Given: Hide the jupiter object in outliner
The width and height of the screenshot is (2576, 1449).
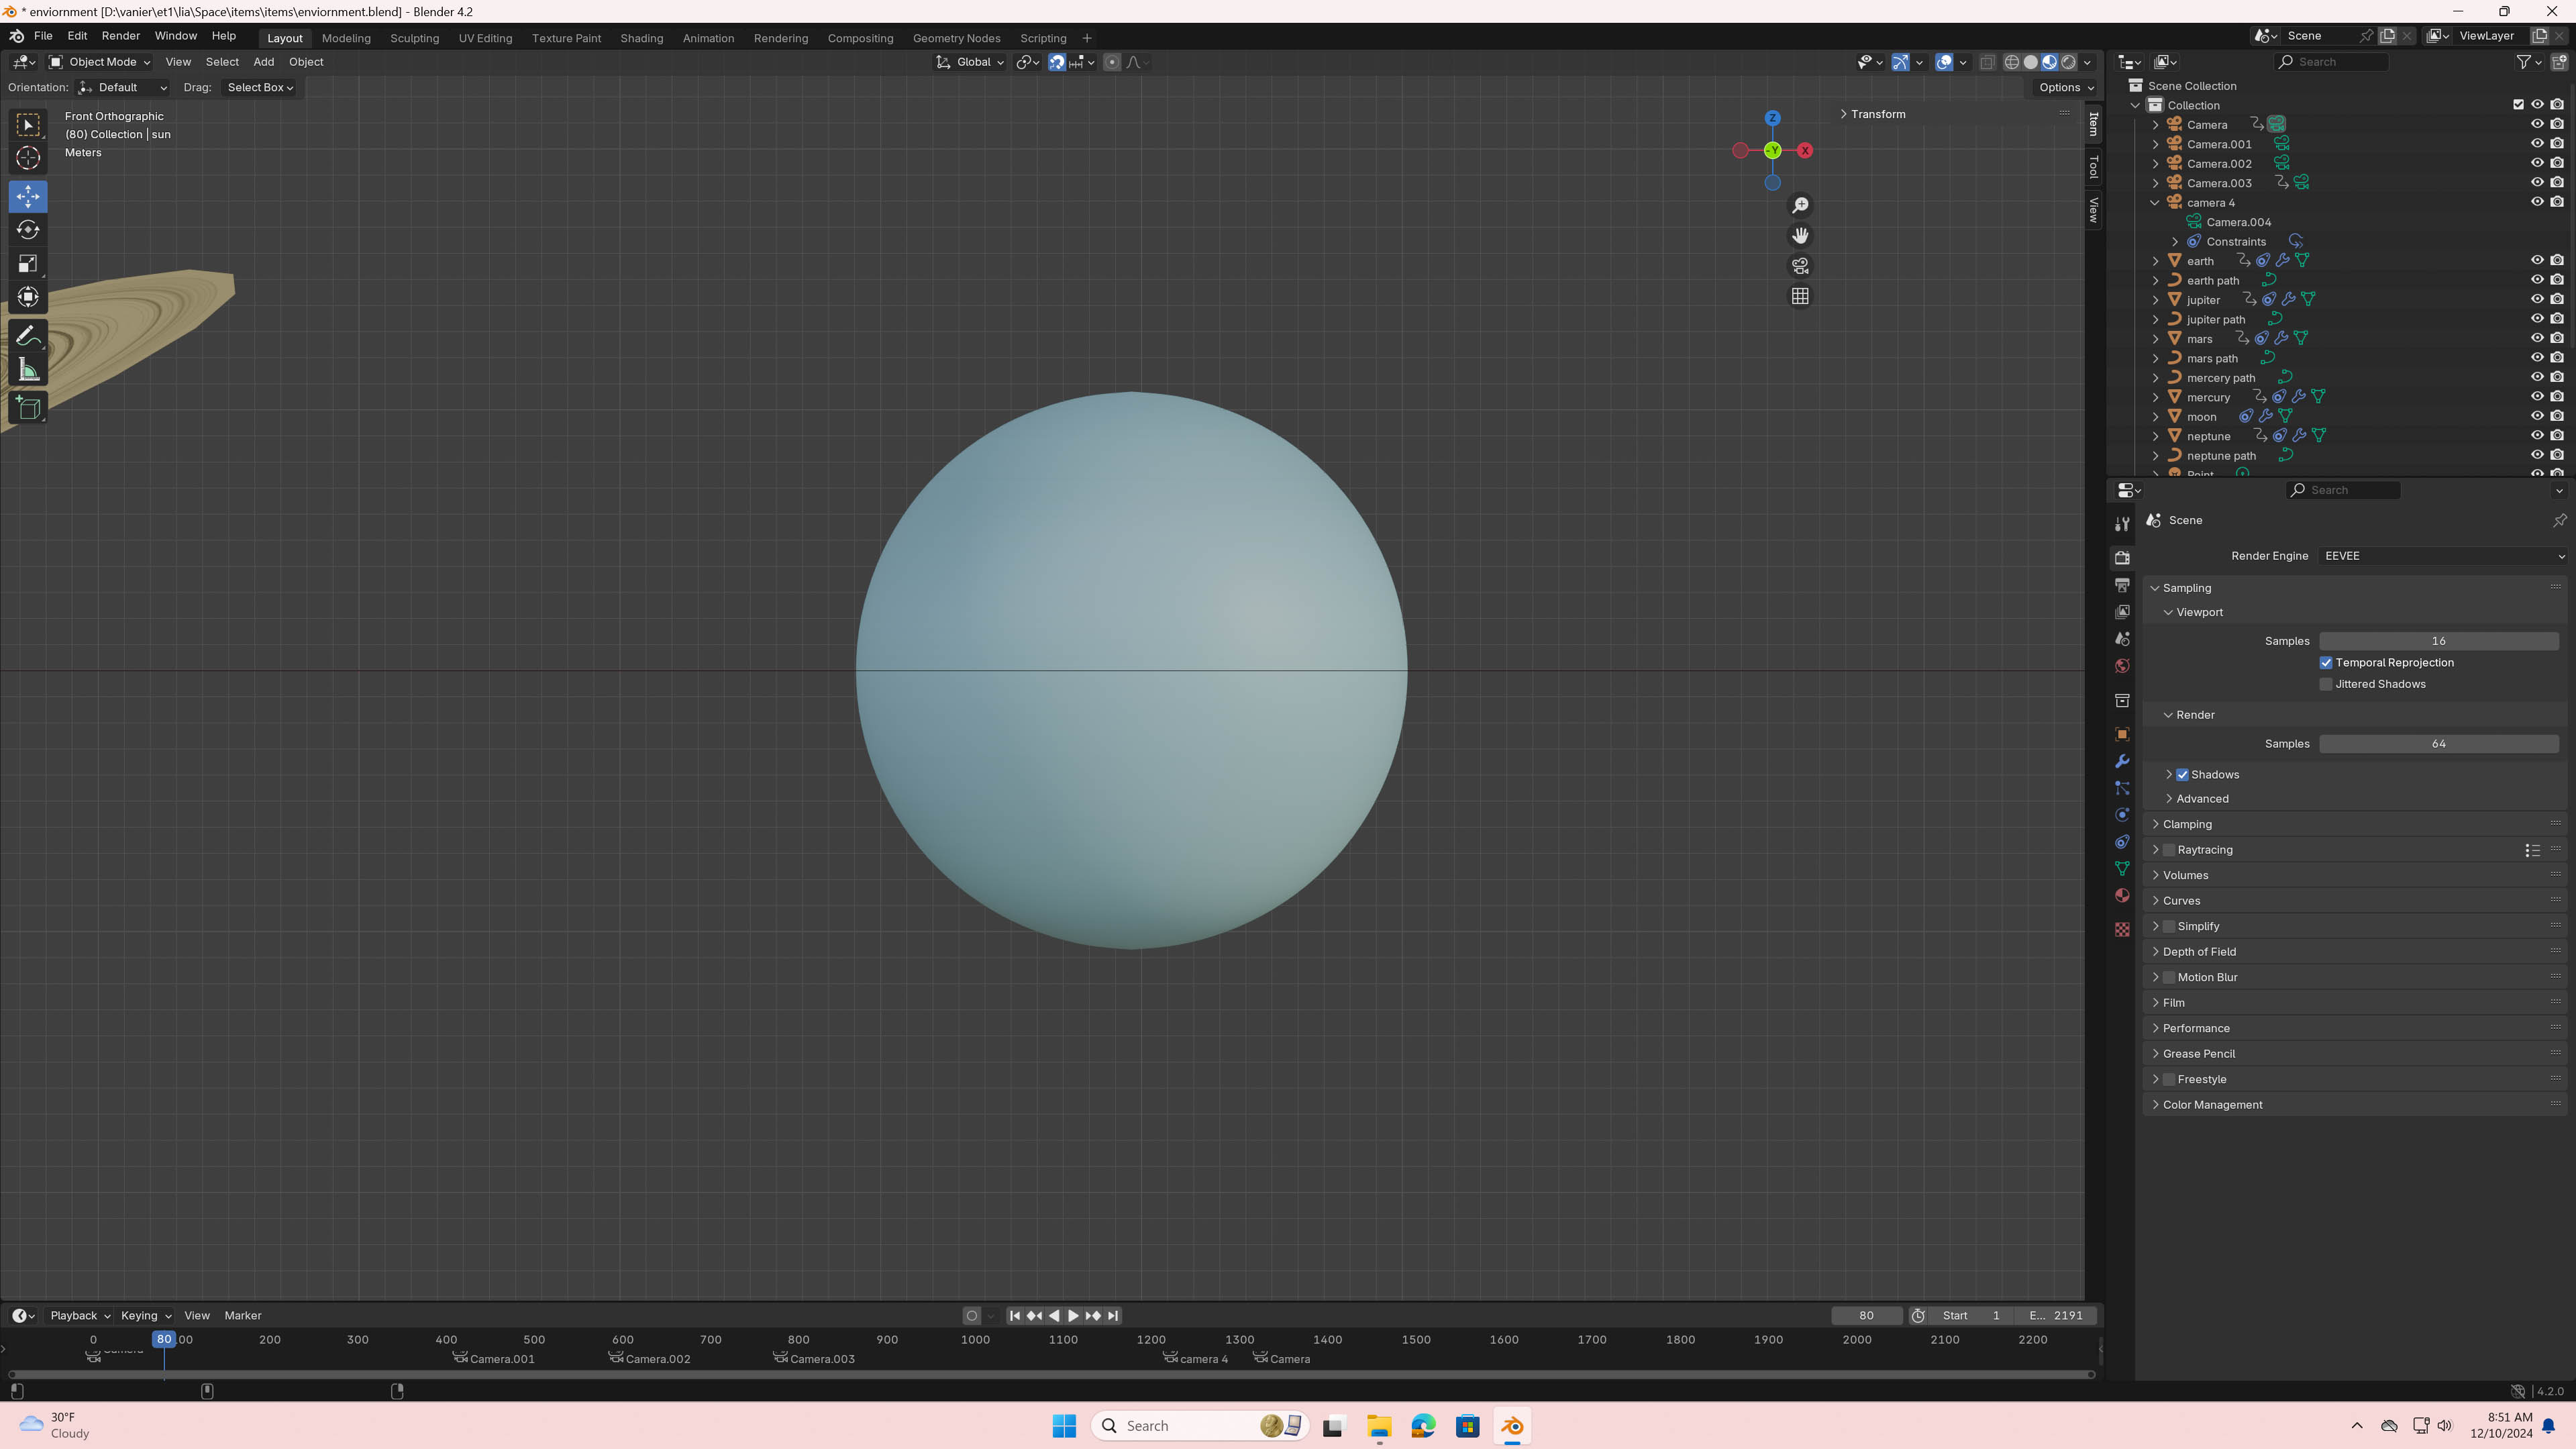Looking at the screenshot, I should pyautogui.click(x=2537, y=299).
